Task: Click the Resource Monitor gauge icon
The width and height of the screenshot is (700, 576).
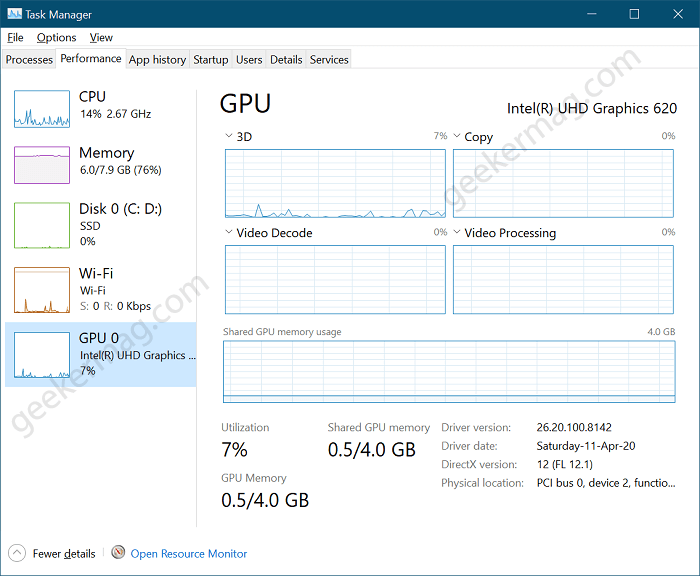Action: pos(118,552)
